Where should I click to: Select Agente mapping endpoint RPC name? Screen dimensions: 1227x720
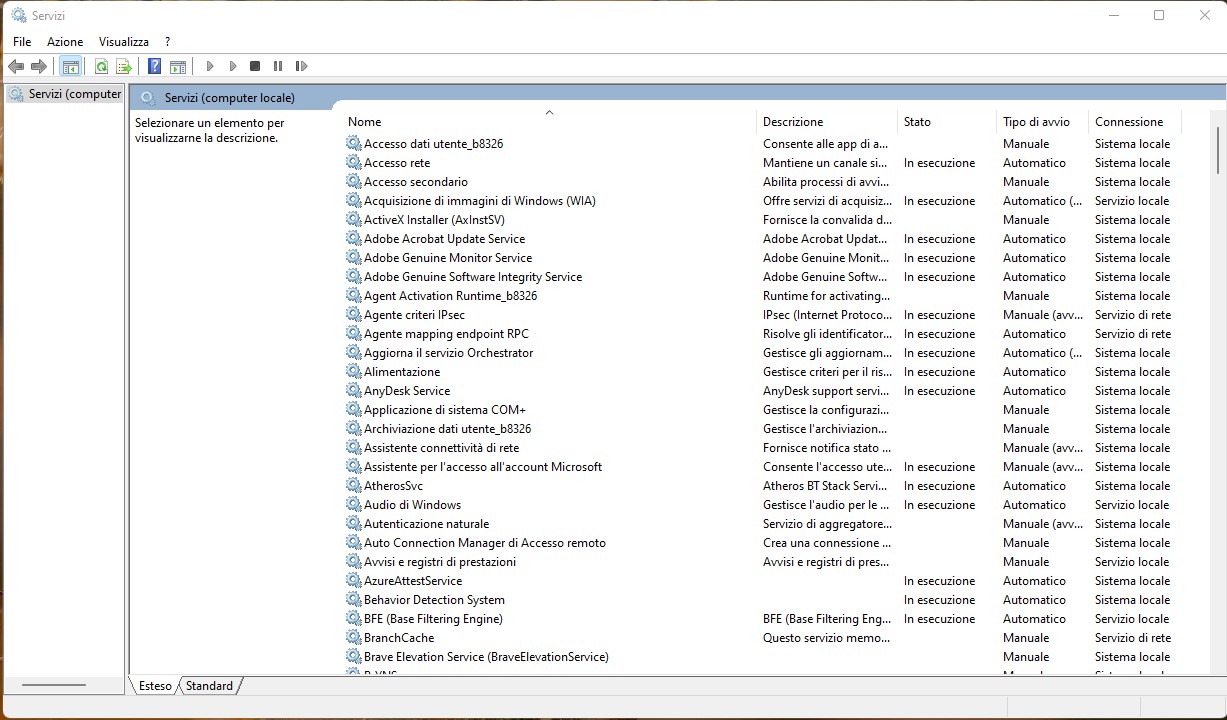[446, 334]
